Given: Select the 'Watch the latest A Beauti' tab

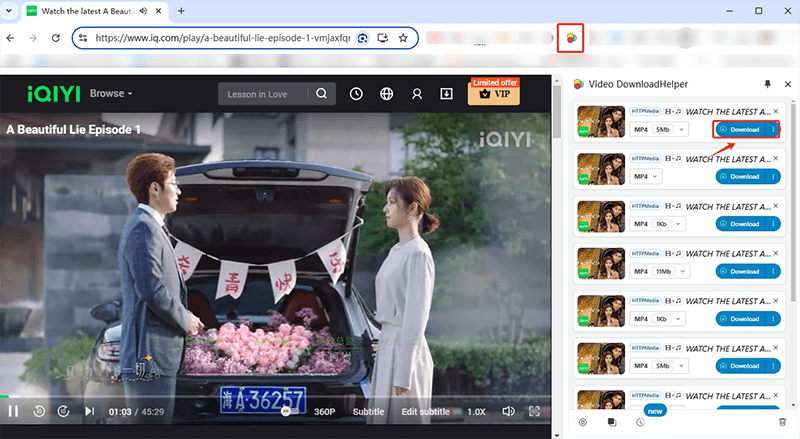Looking at the screenshot, I should [95, 11].
